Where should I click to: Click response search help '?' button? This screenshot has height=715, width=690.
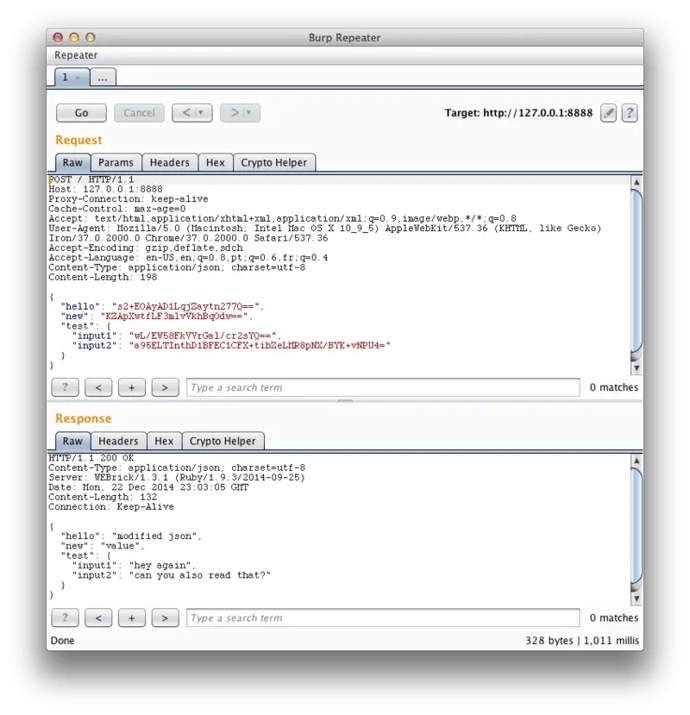(x=64, y=618)
